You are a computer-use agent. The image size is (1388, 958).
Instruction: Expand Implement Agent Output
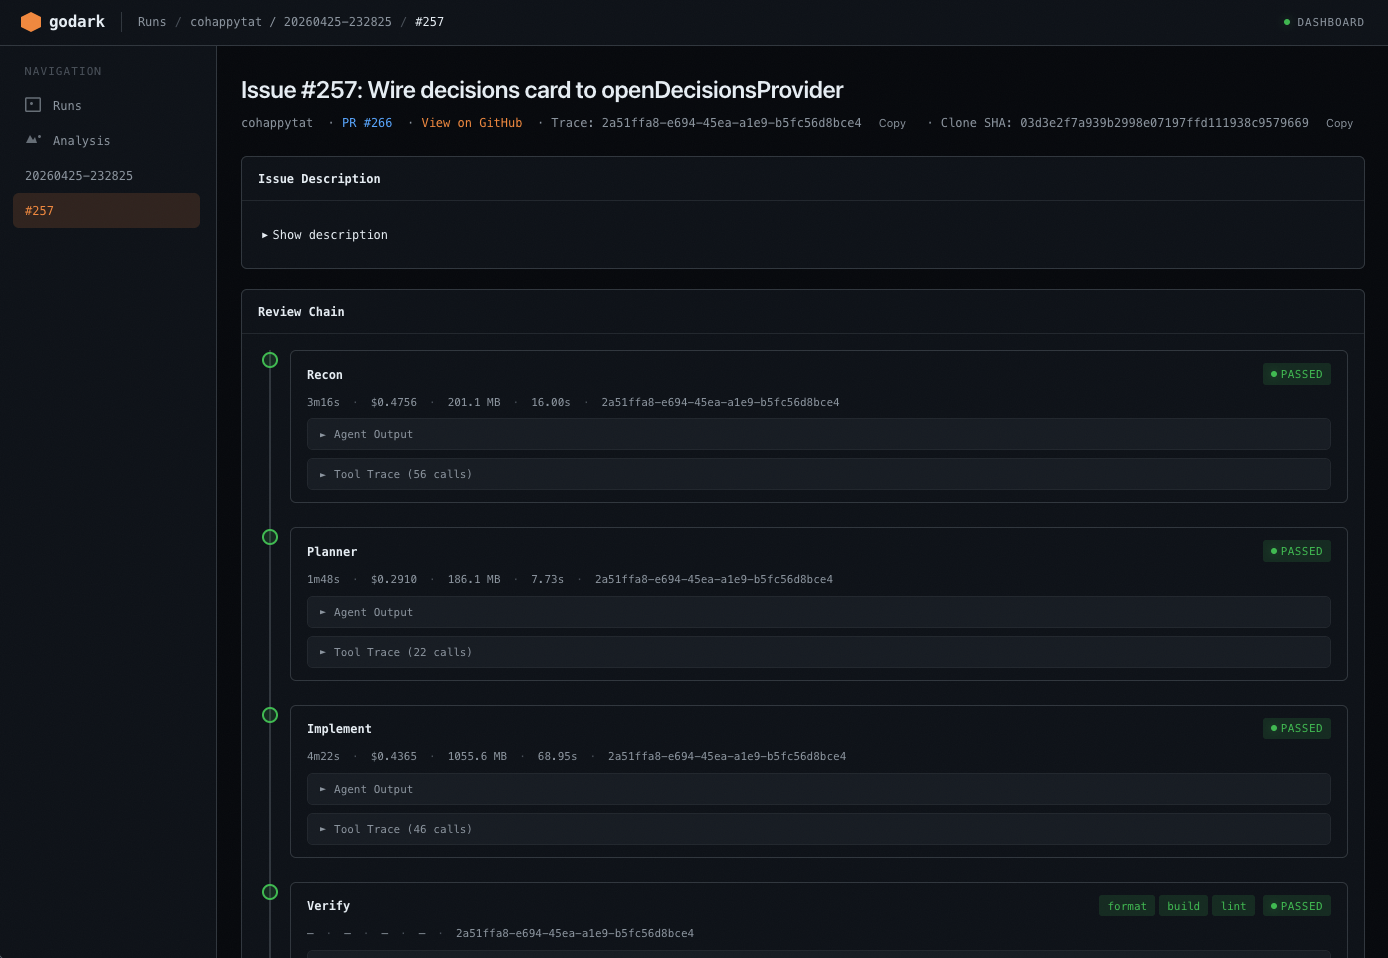pyautogui.click(x=818, y=789)
